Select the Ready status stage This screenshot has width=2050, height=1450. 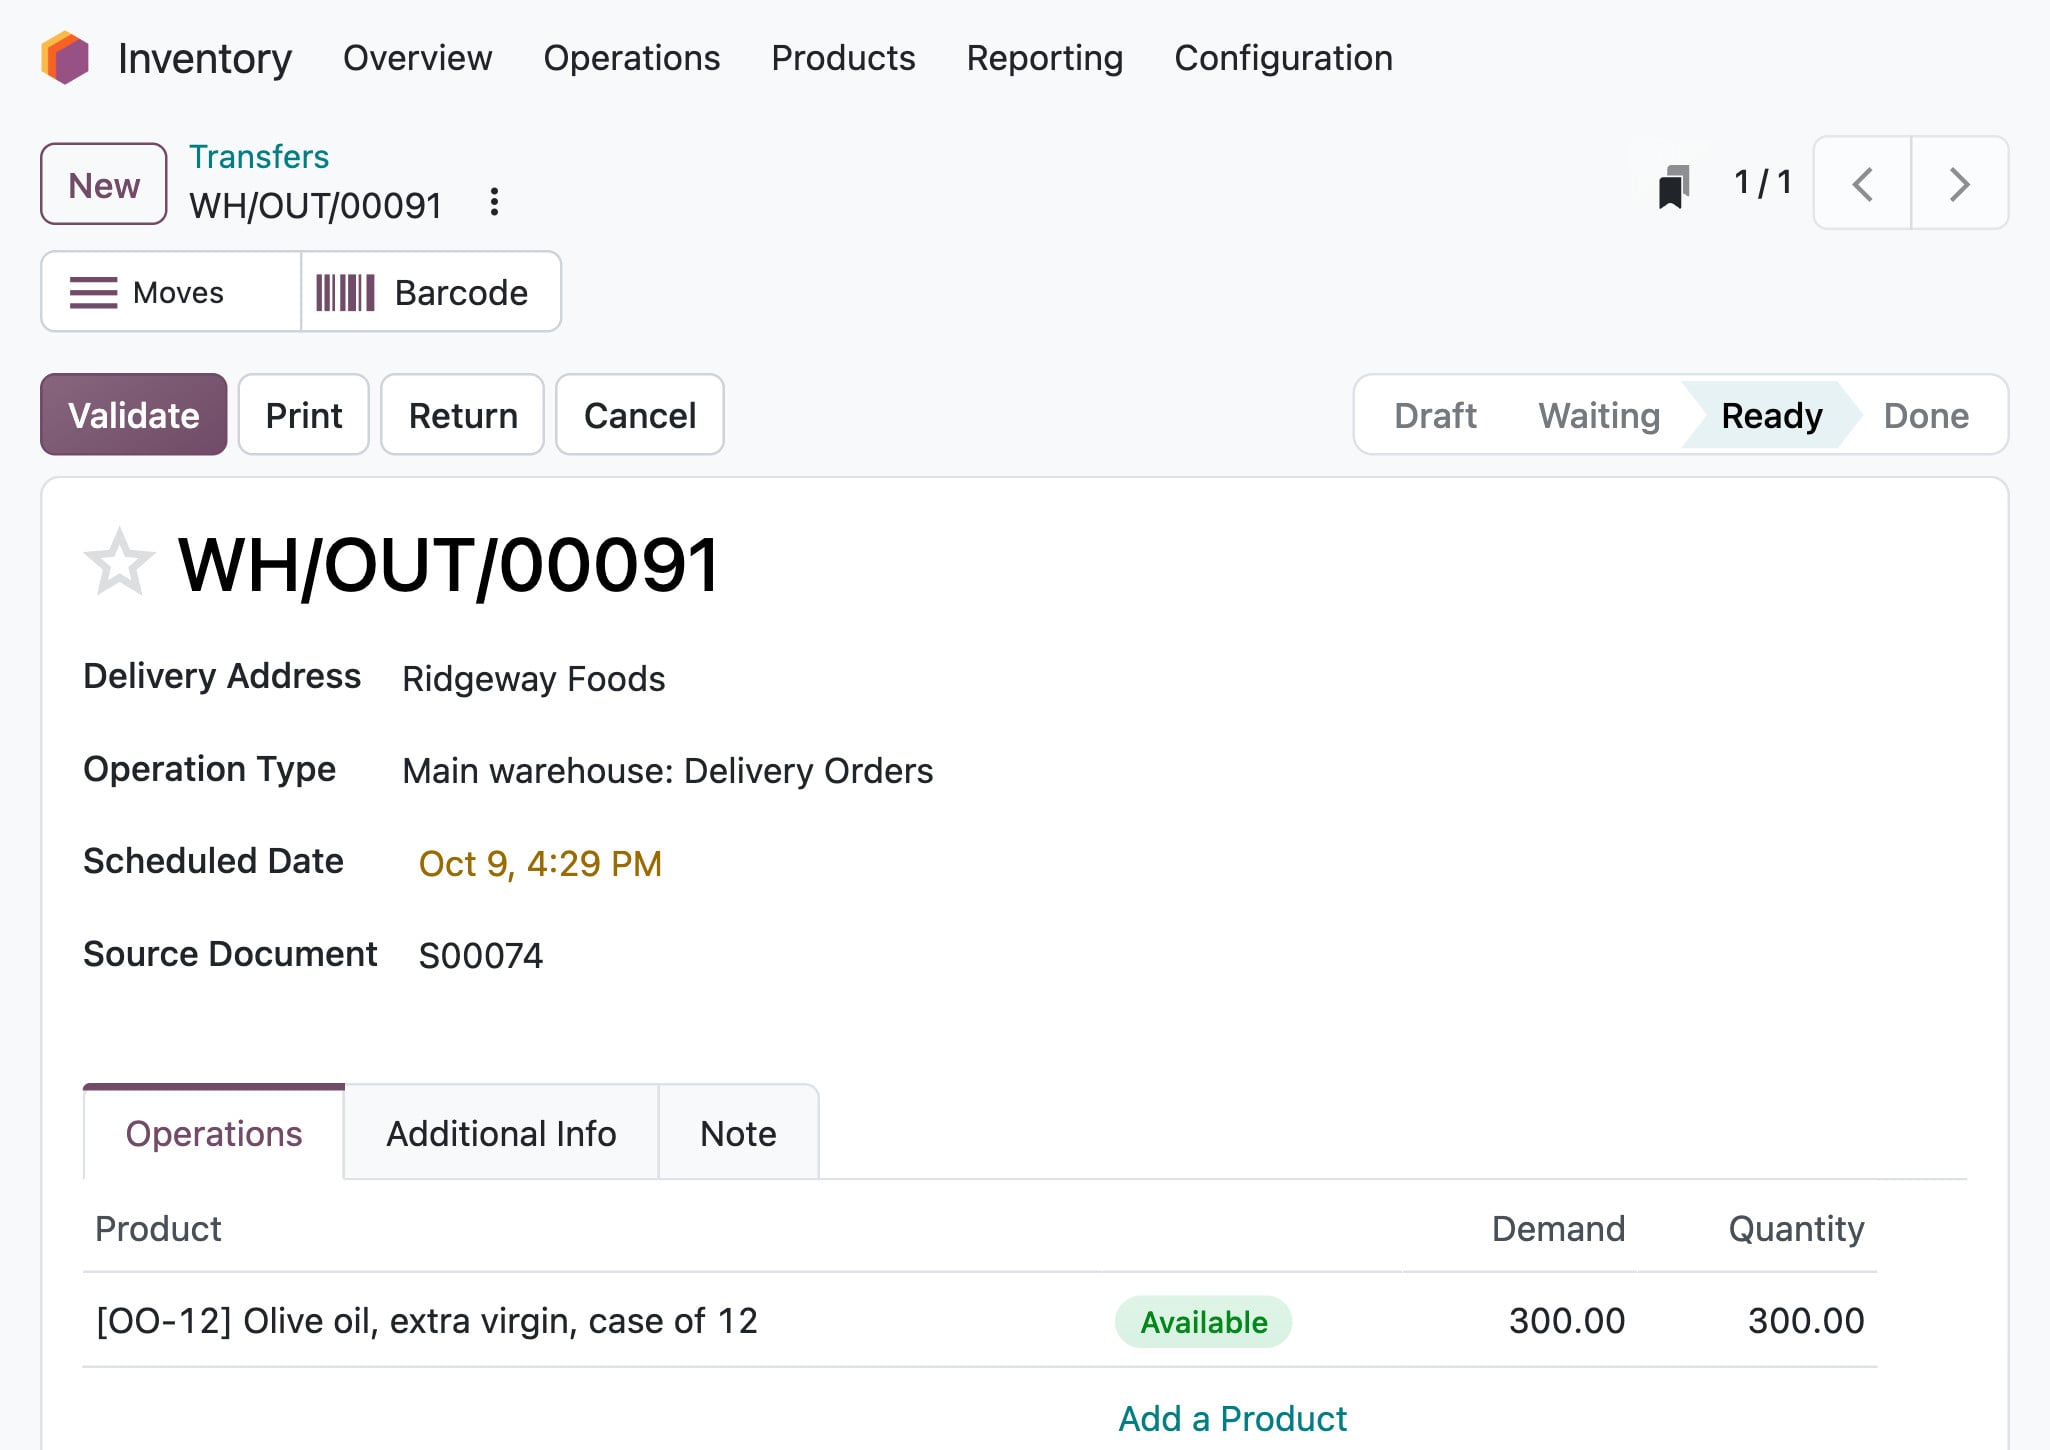1771,415
